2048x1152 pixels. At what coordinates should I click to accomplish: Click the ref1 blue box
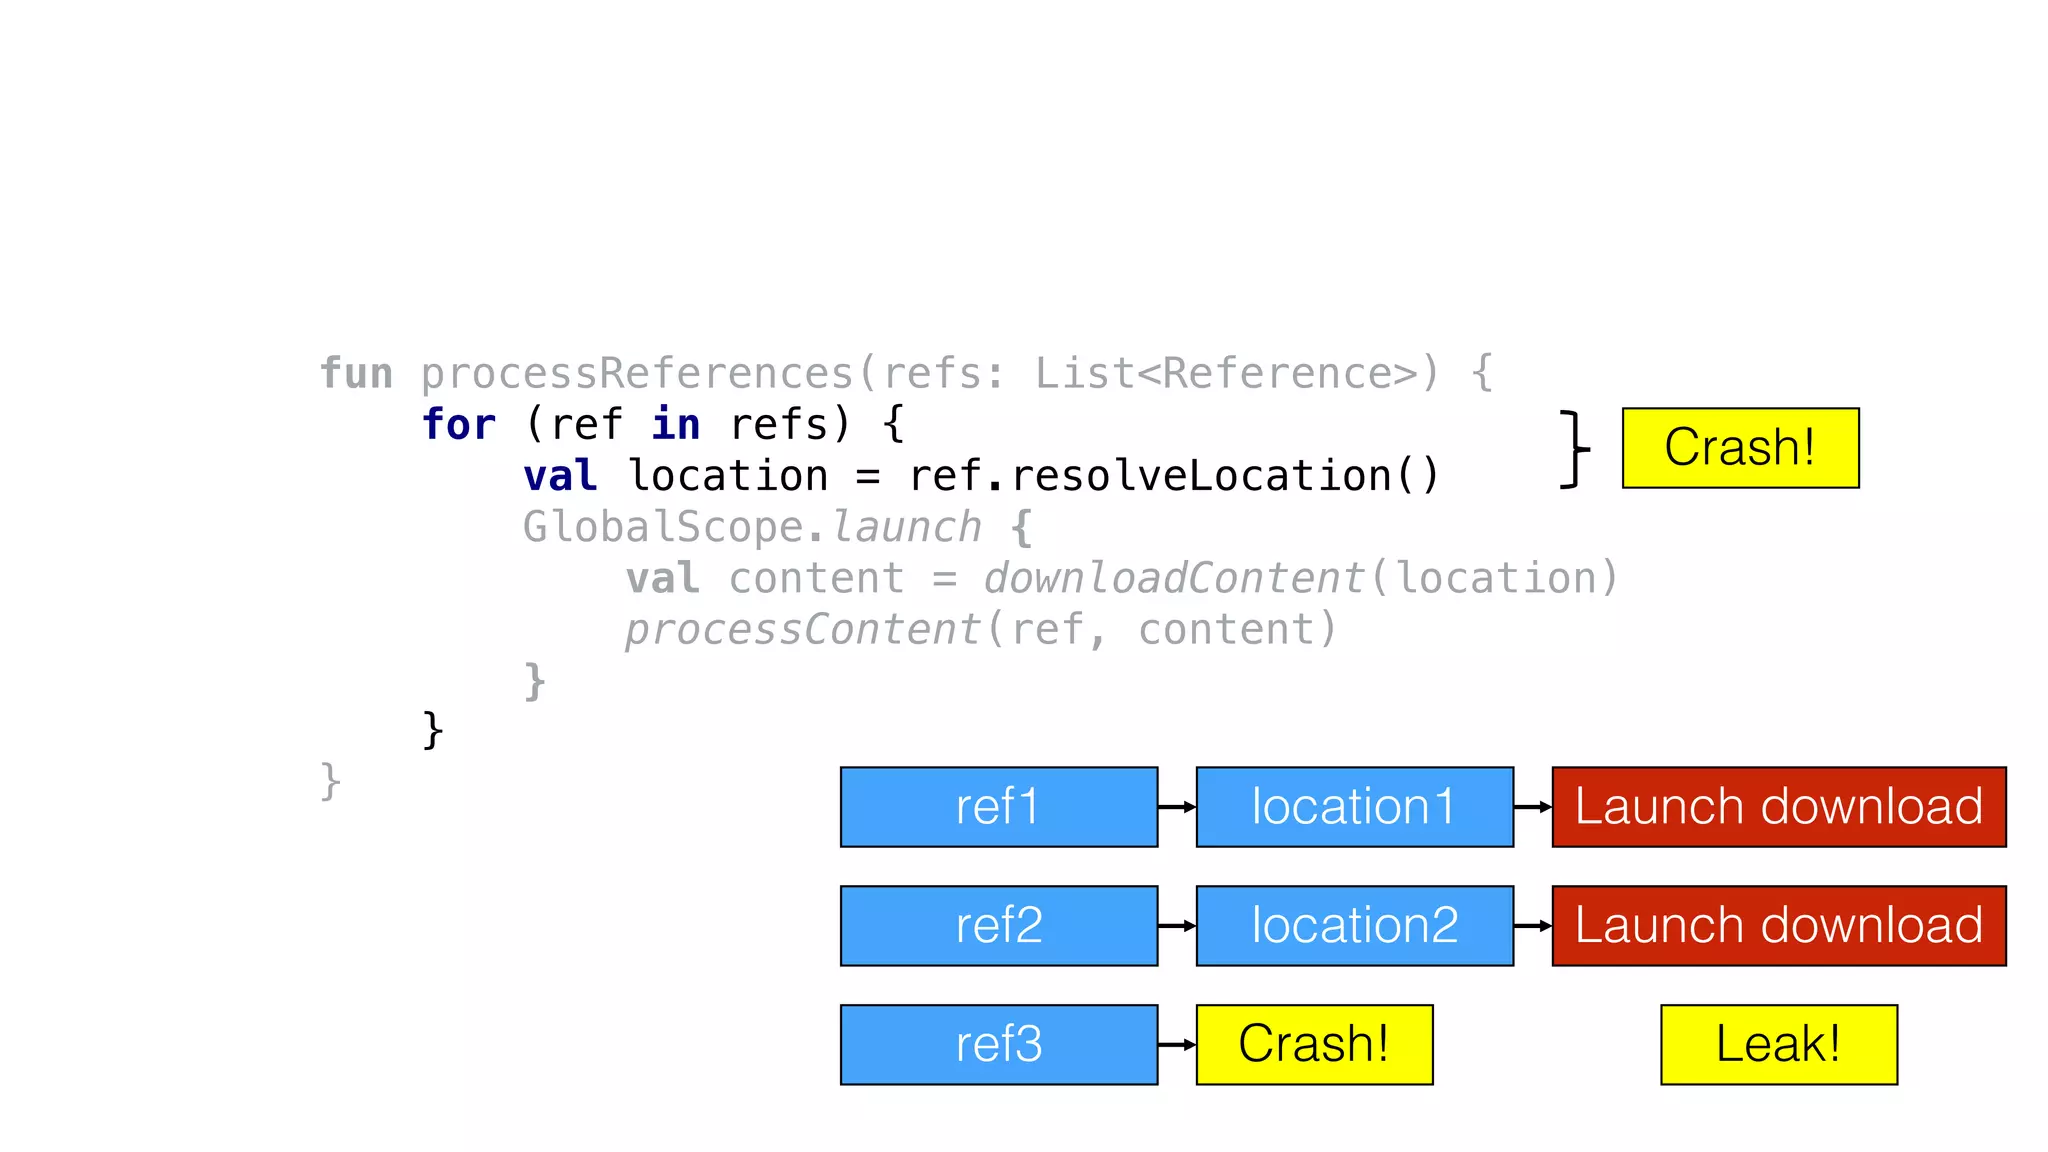tap(998, 807)
